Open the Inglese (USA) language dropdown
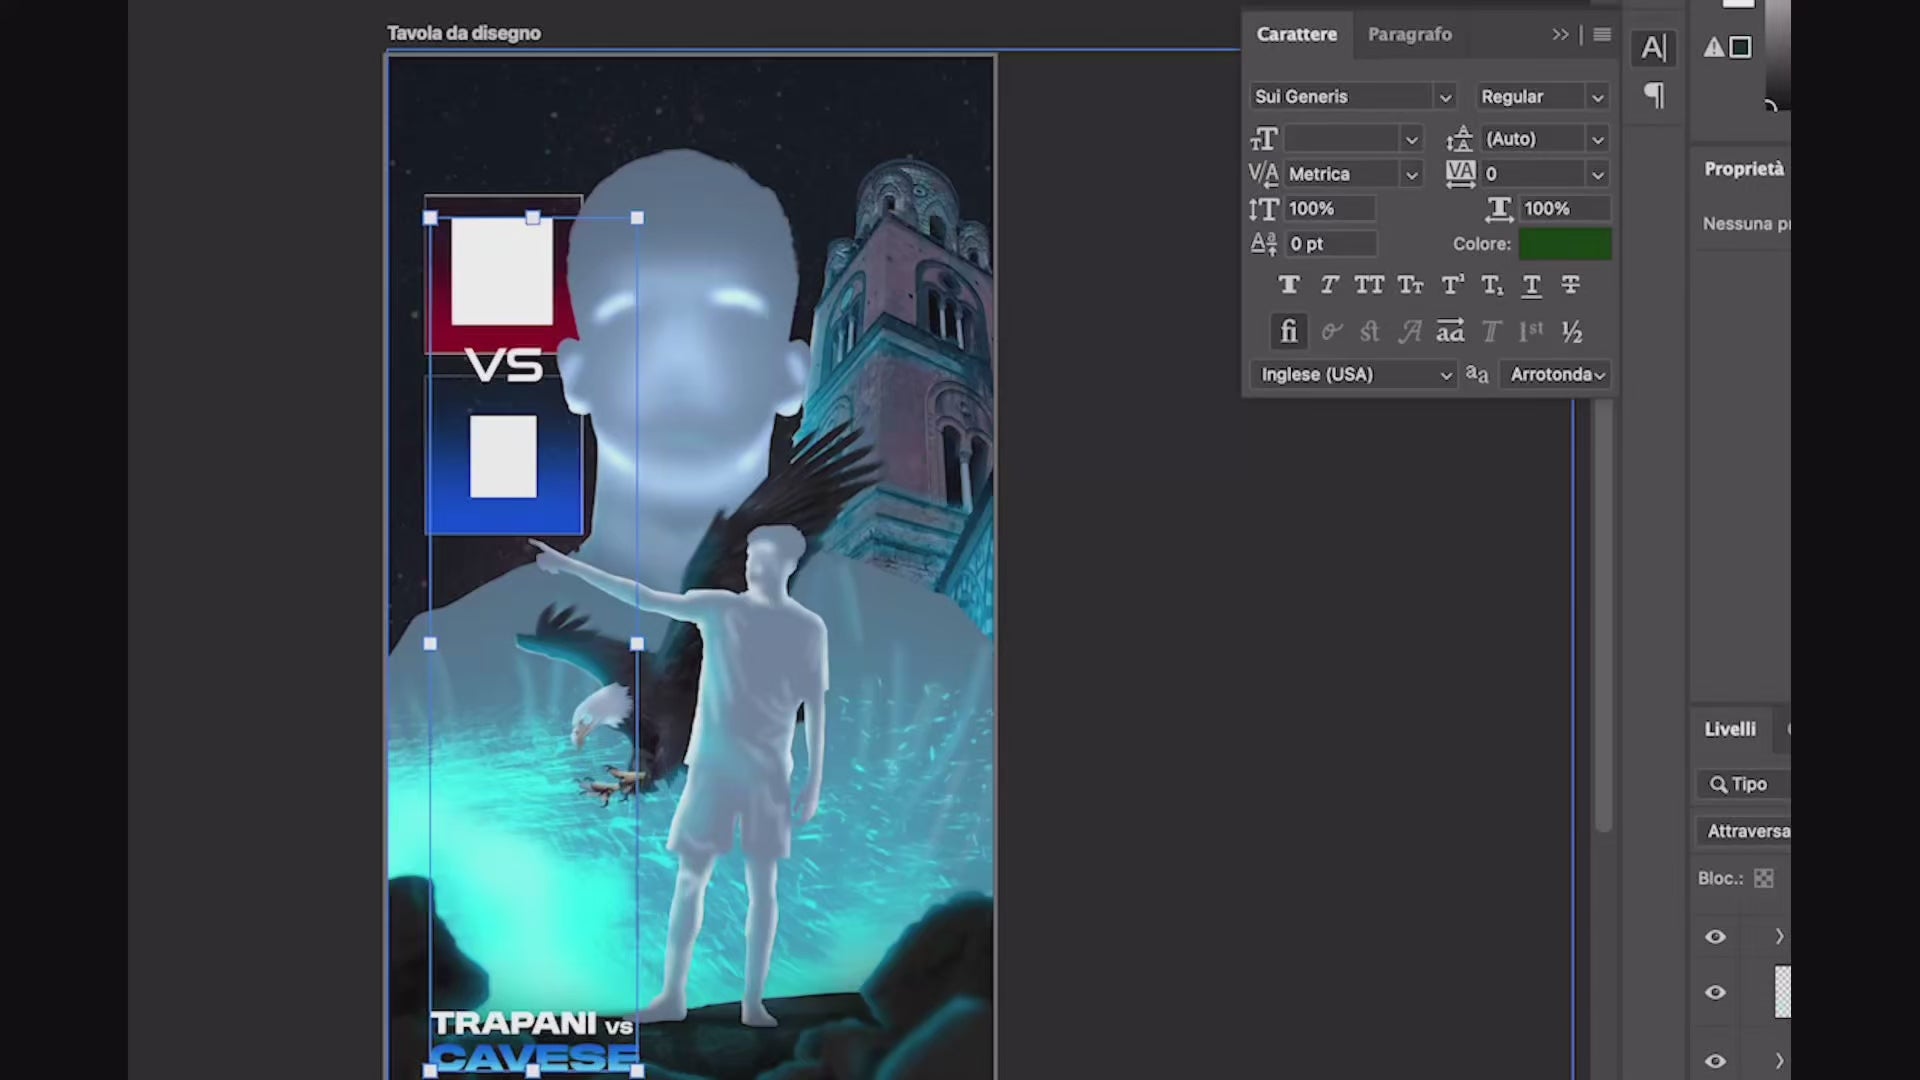 [x=1353, y=374]
